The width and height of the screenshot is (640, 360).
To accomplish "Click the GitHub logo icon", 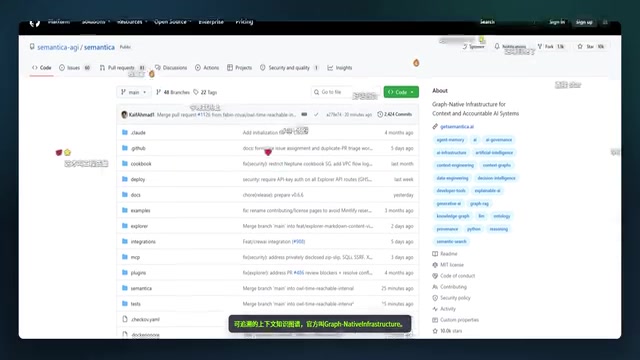I will (x=35, y=23).
